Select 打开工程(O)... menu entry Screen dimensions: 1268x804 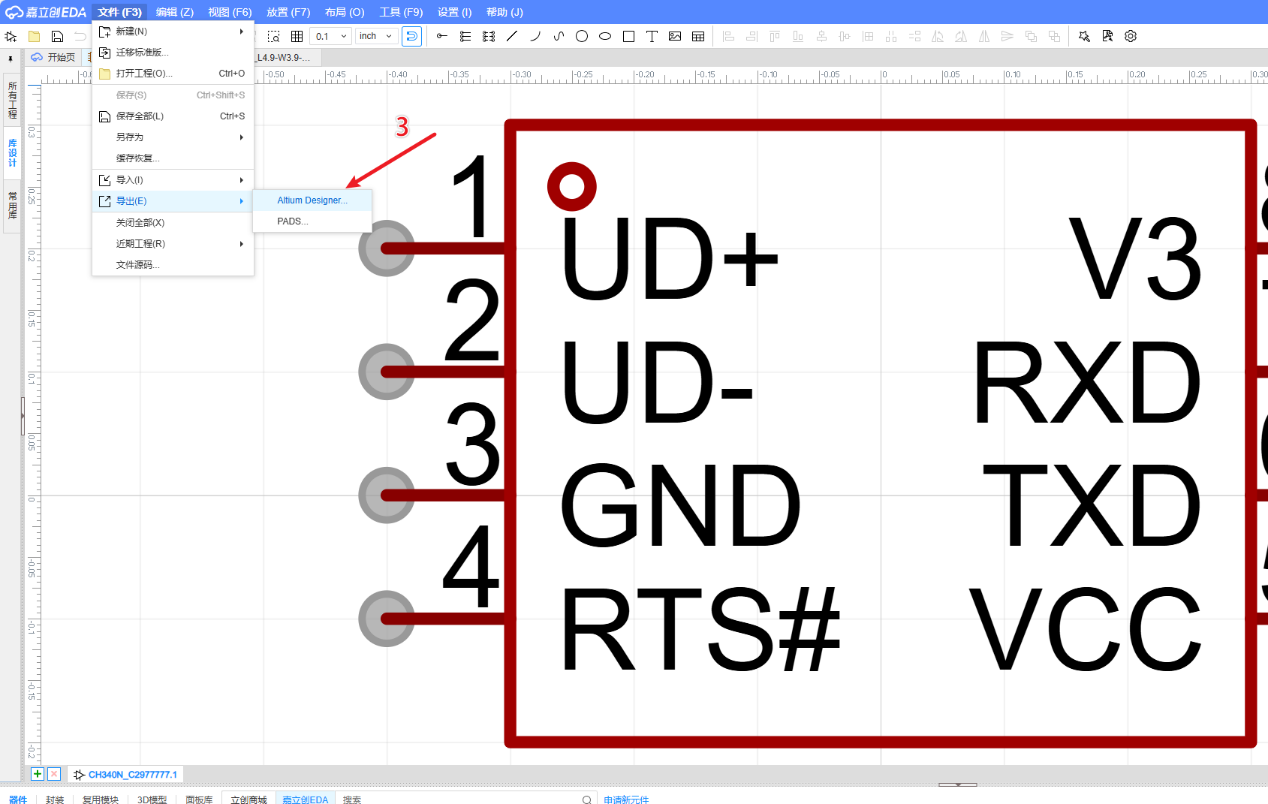click(x=173, y=73)
